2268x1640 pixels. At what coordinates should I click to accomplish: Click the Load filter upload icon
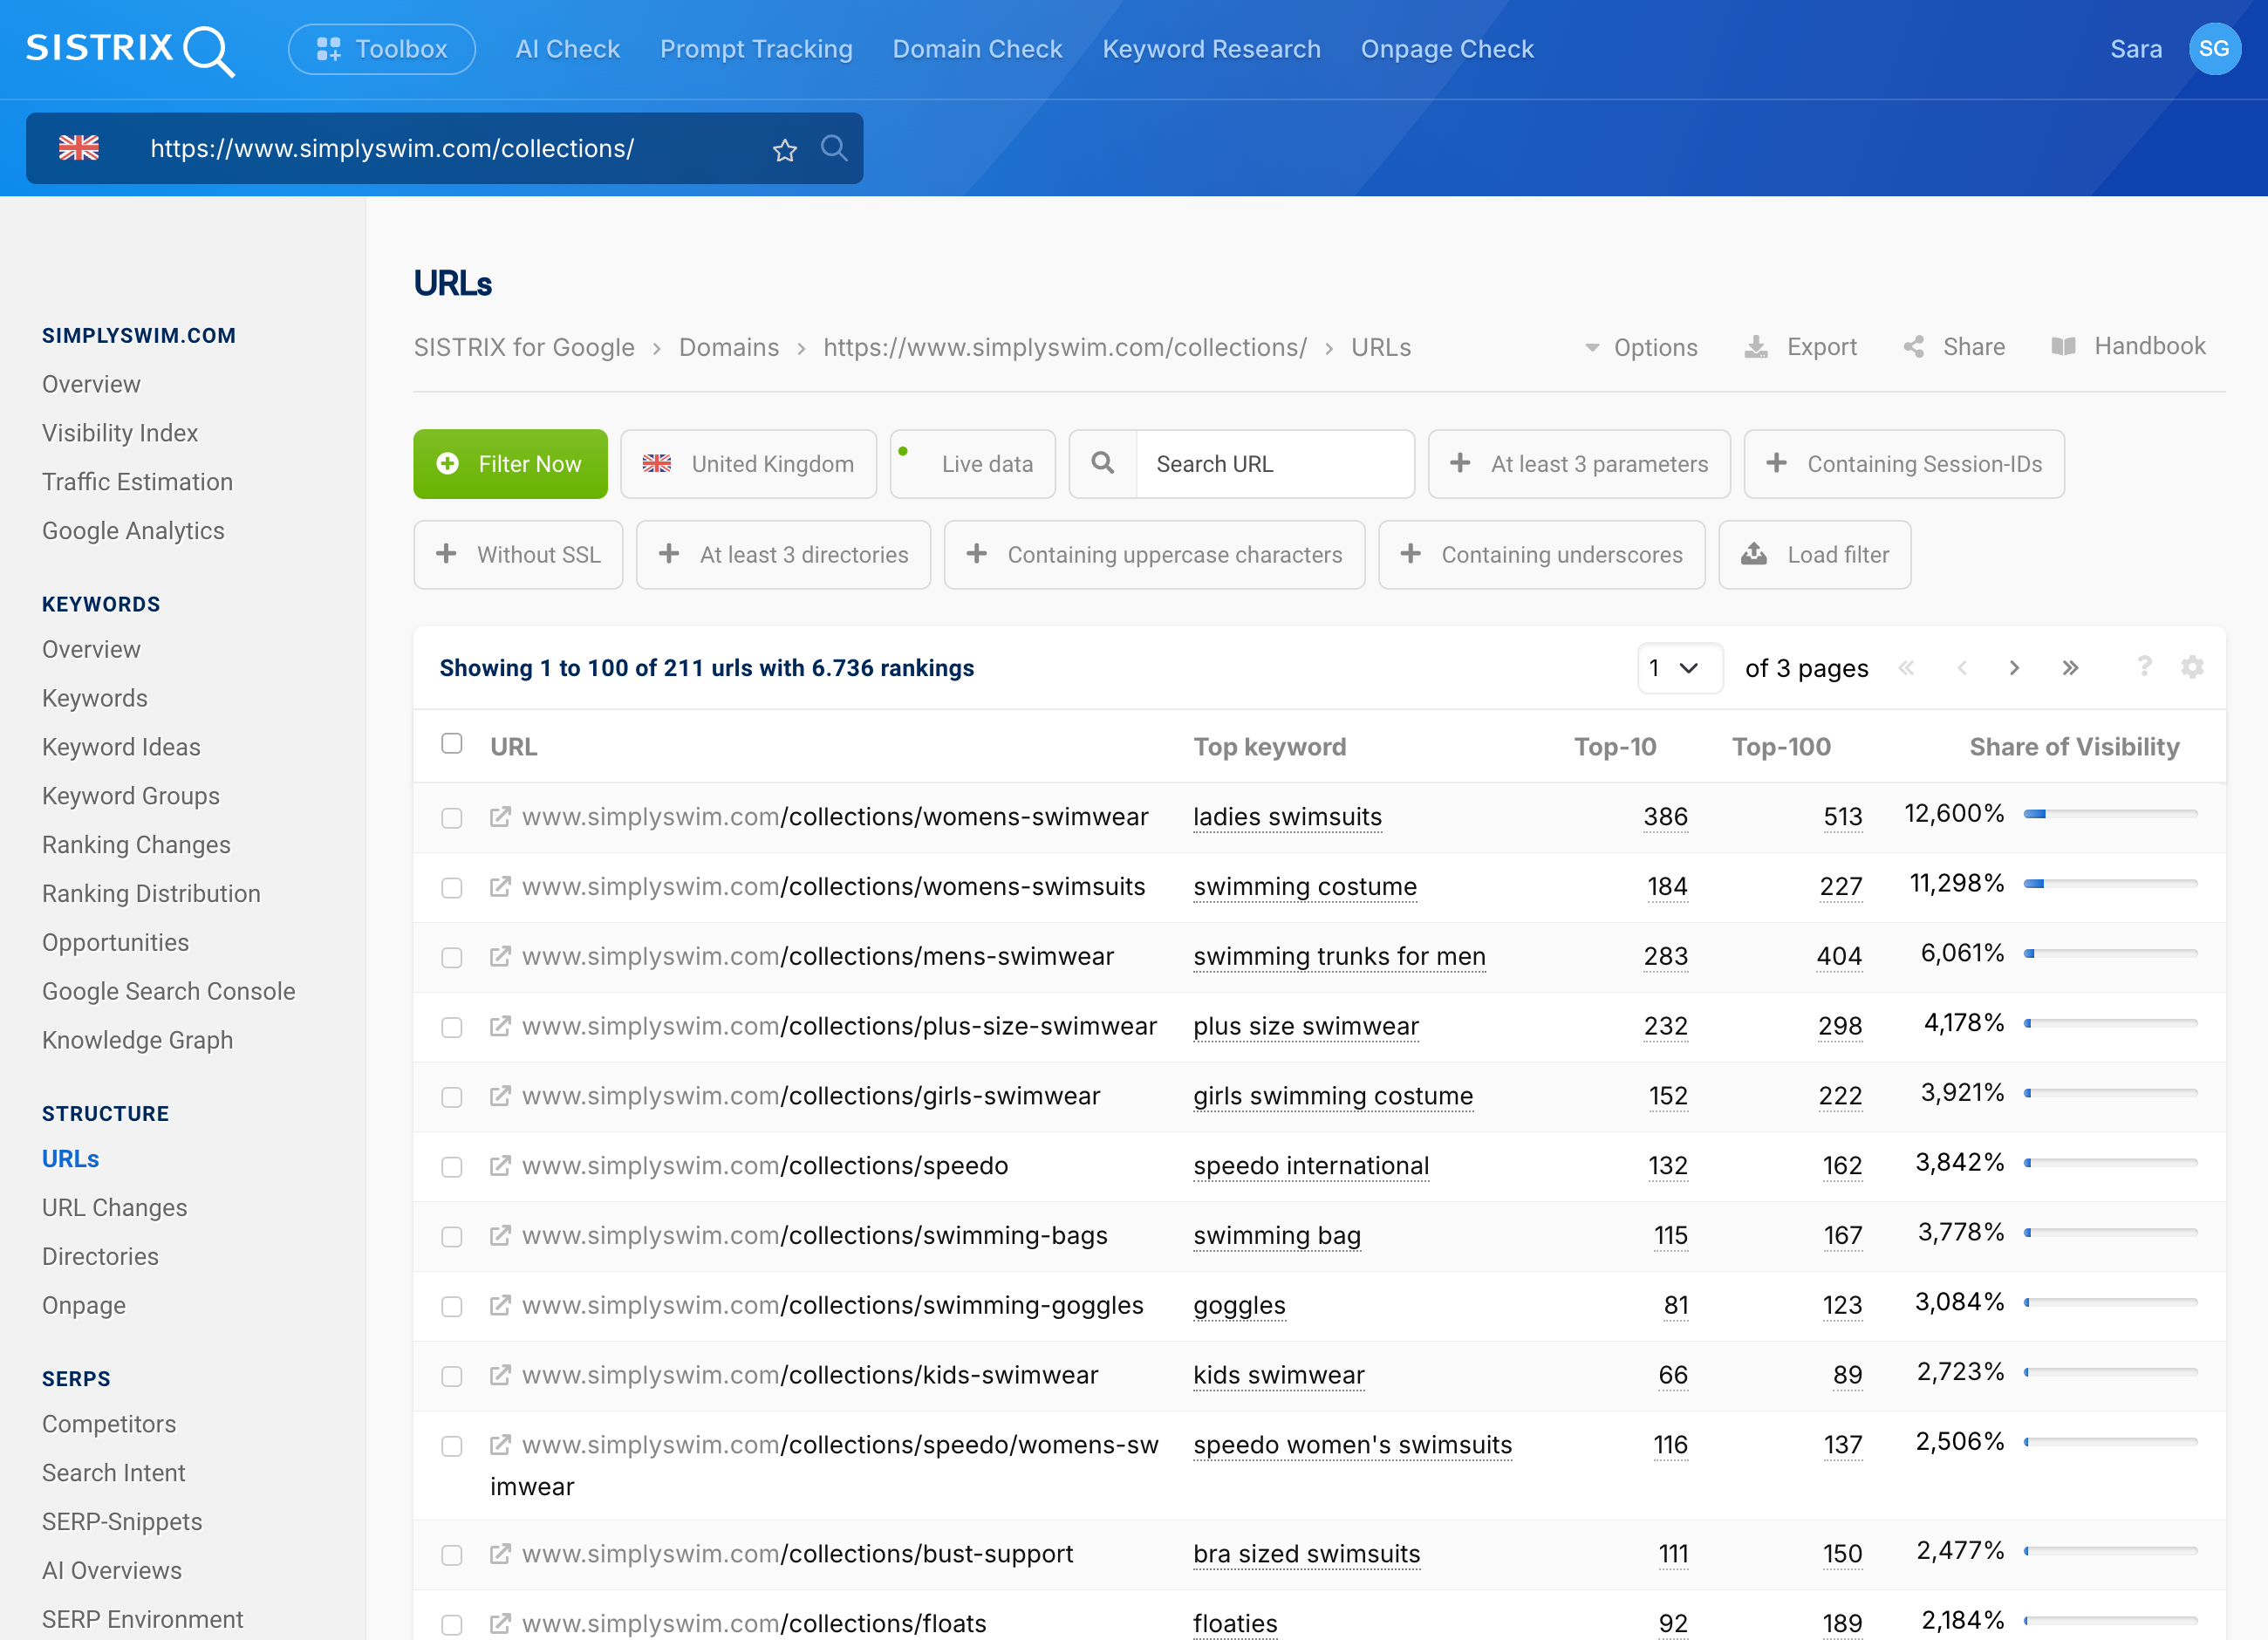click(1754, 554)
